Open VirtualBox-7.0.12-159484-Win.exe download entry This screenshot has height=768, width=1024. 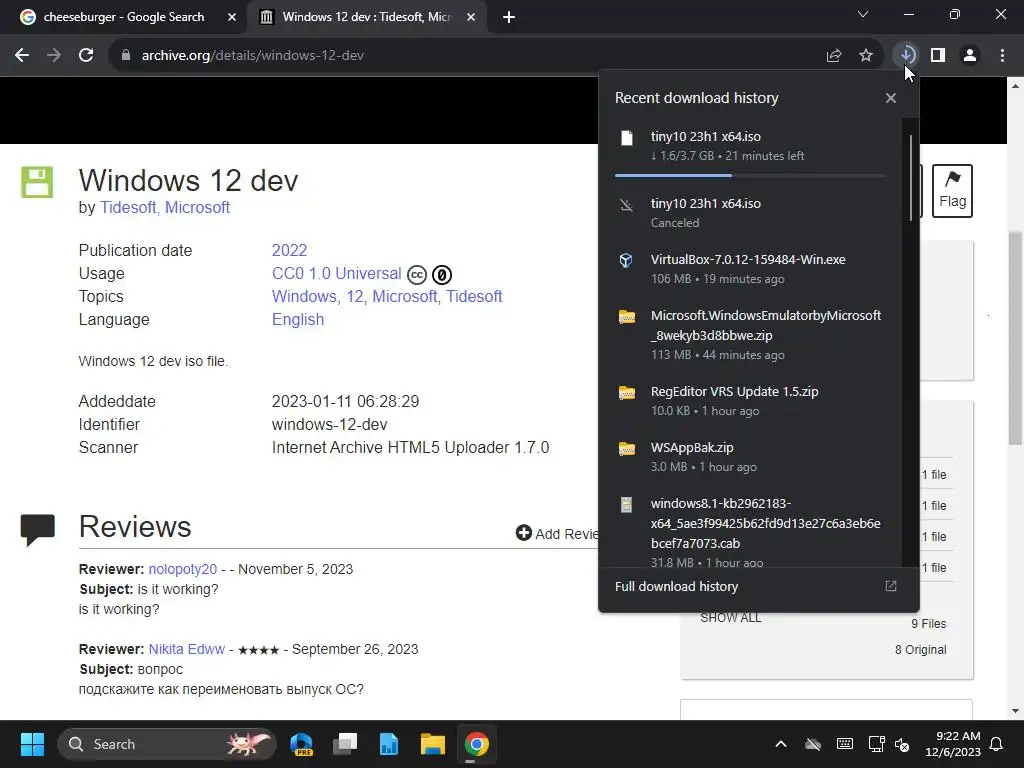click(x=750, y=269)
